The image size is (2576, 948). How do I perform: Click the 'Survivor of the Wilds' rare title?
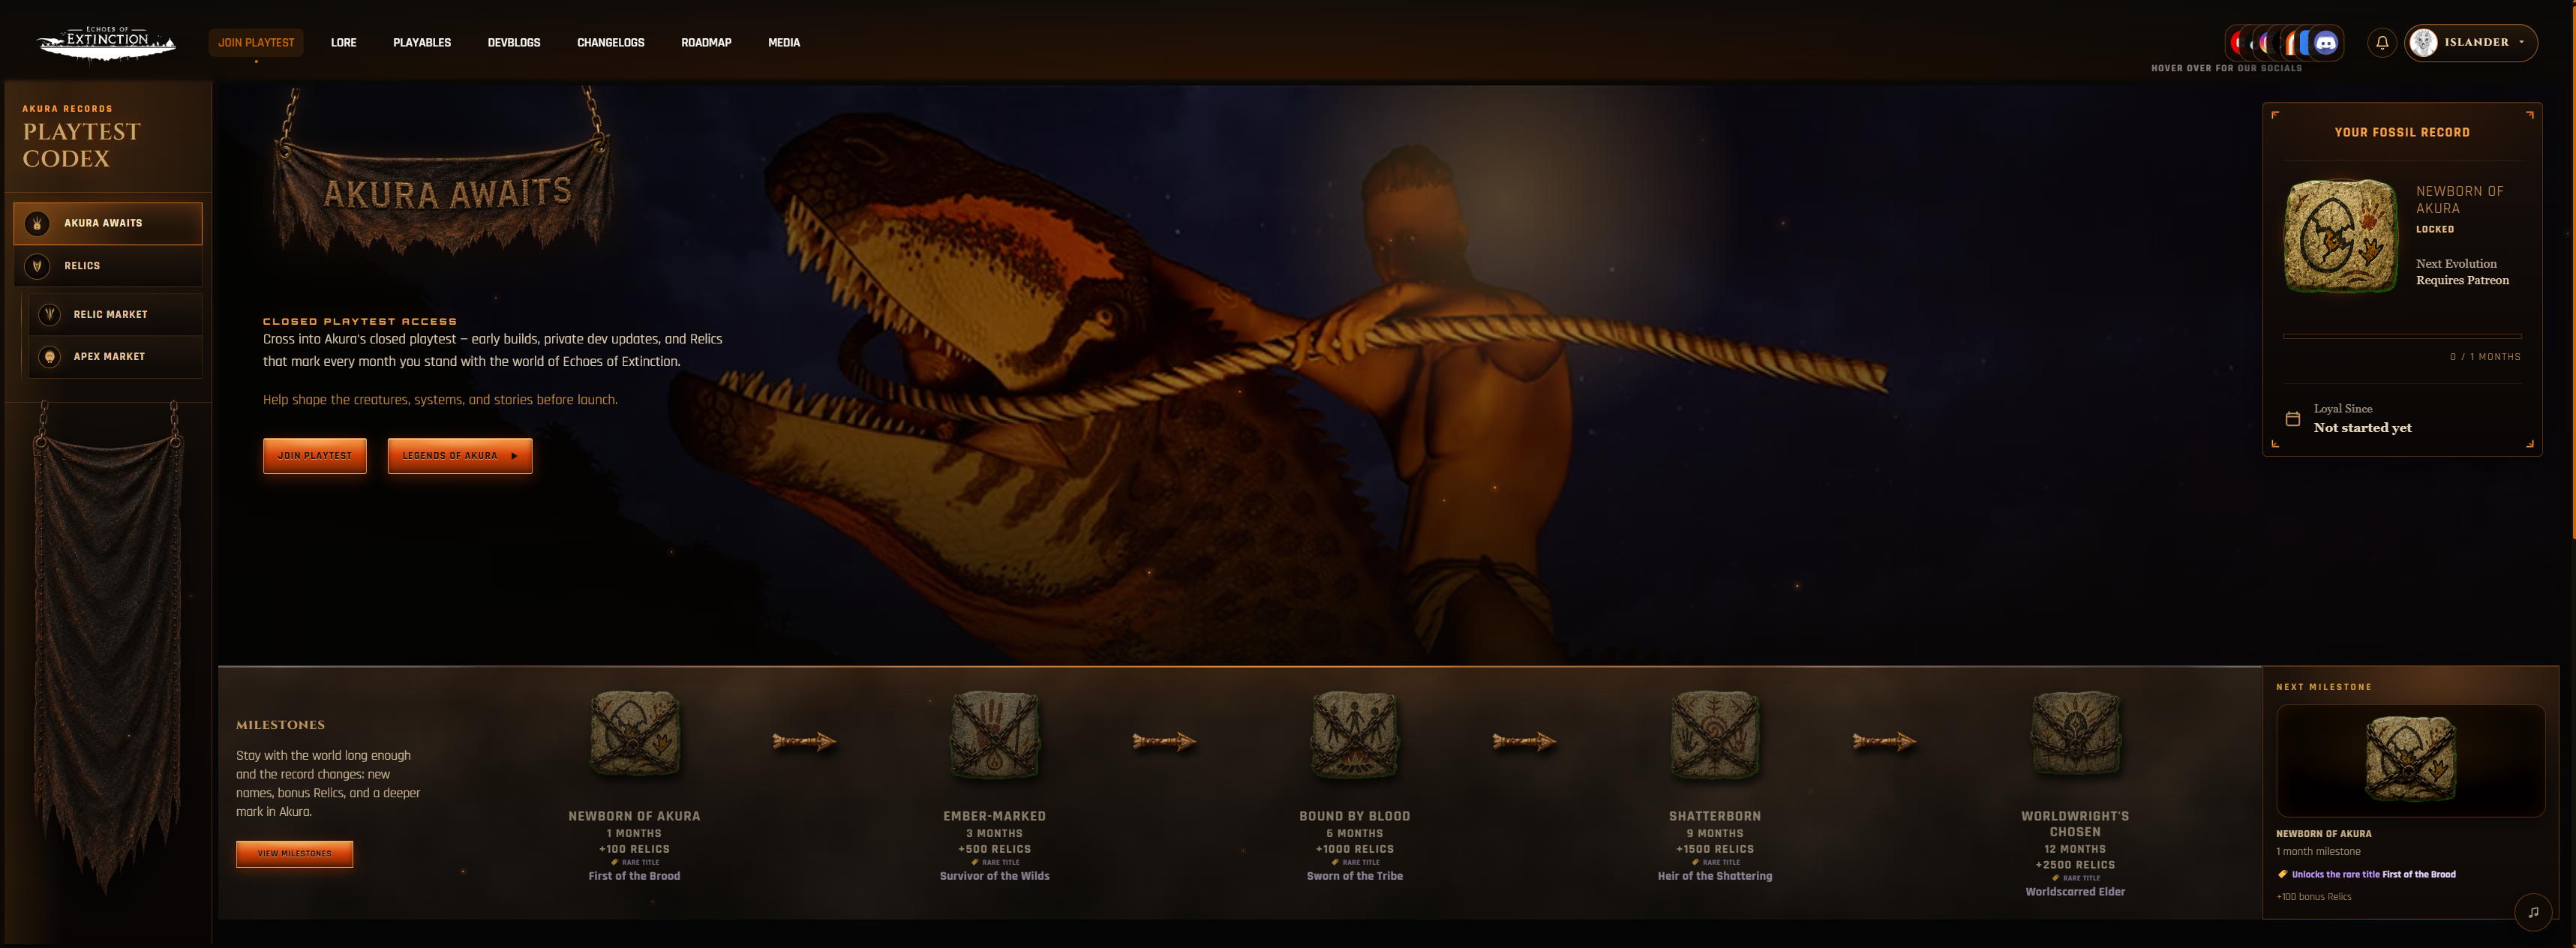[x=994, y=876]
